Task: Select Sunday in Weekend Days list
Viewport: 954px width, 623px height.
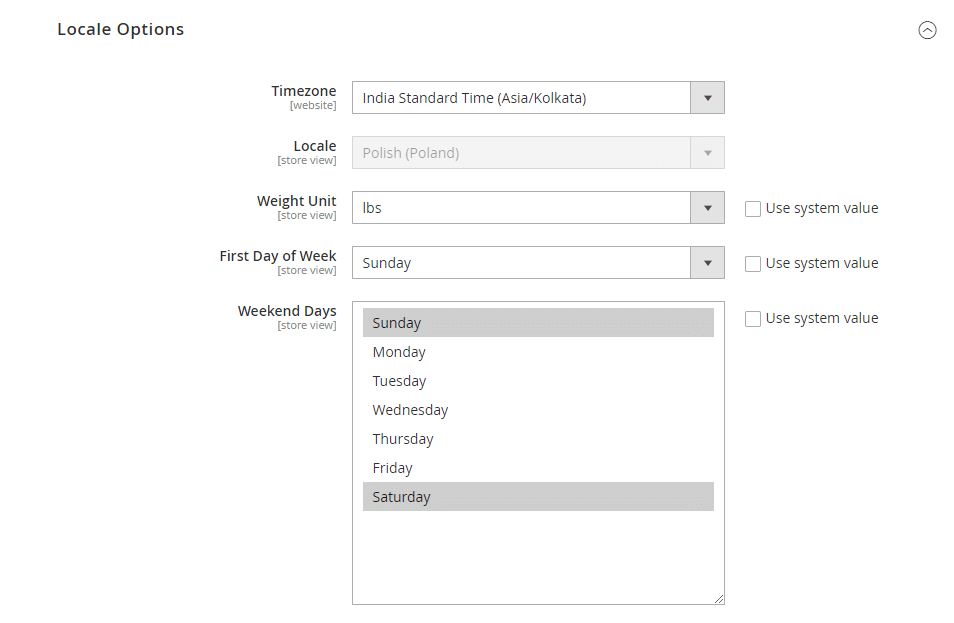Action: [537, 323]
